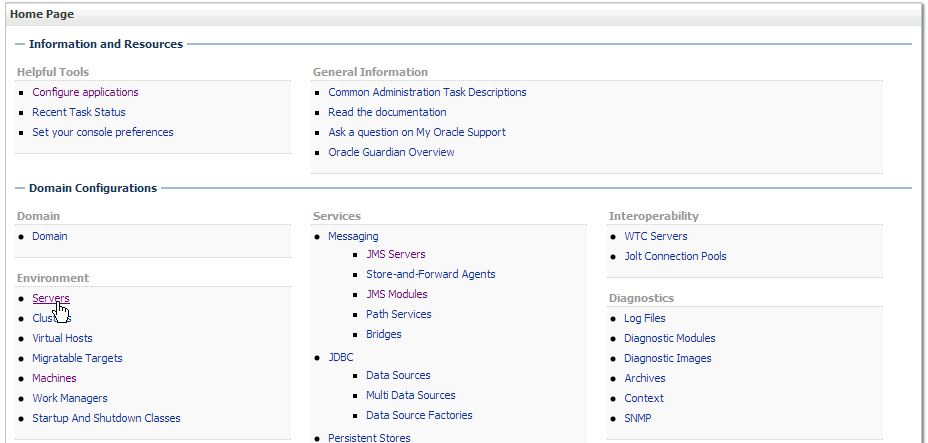Screen dimensions: 928x443
Task: Open the SNMP link
Action: pyautogui.click(x=638, y=418)
